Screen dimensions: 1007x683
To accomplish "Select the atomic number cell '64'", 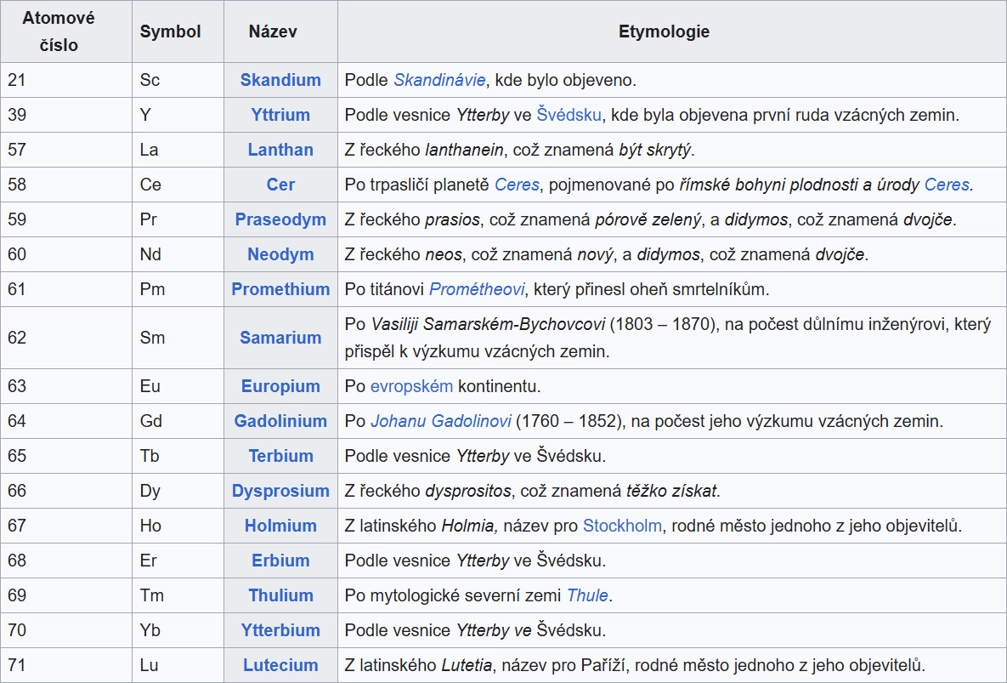I will (66, 420).
